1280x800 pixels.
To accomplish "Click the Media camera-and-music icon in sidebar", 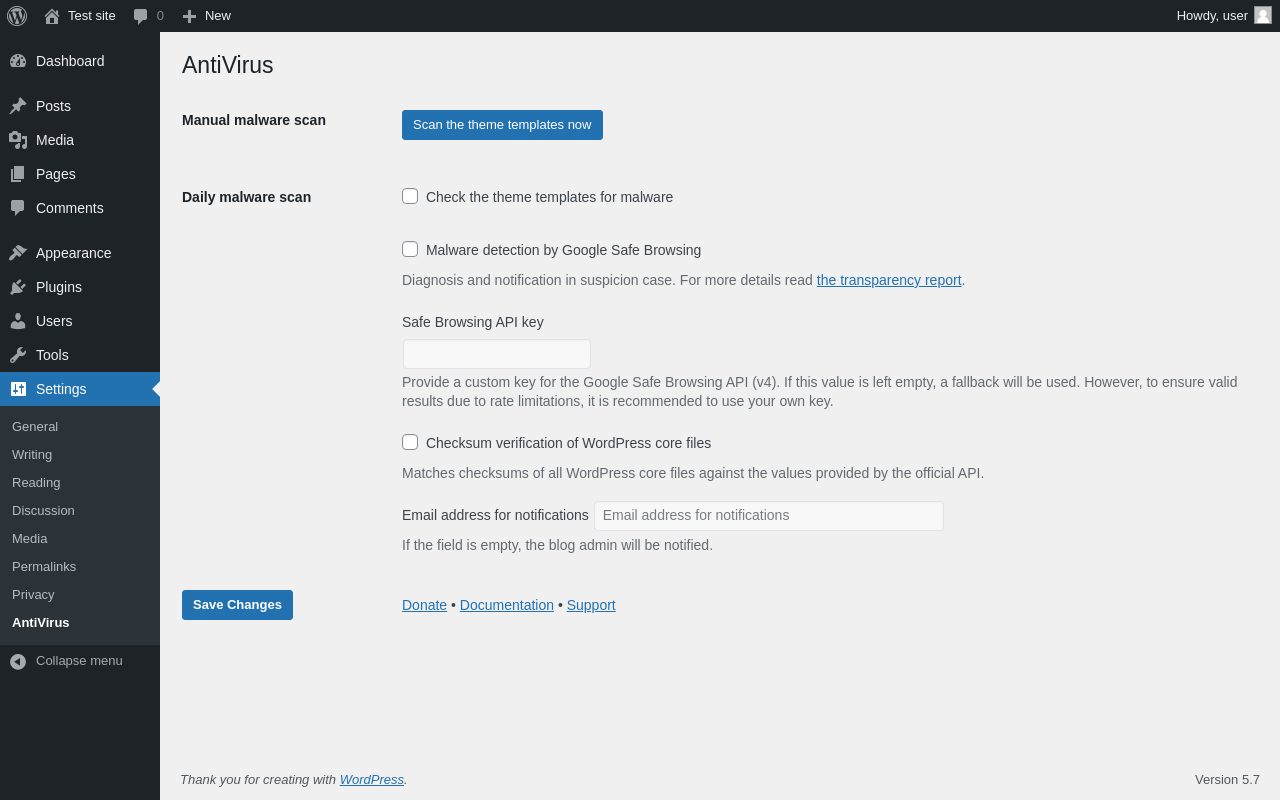I will tap(18, 140).
